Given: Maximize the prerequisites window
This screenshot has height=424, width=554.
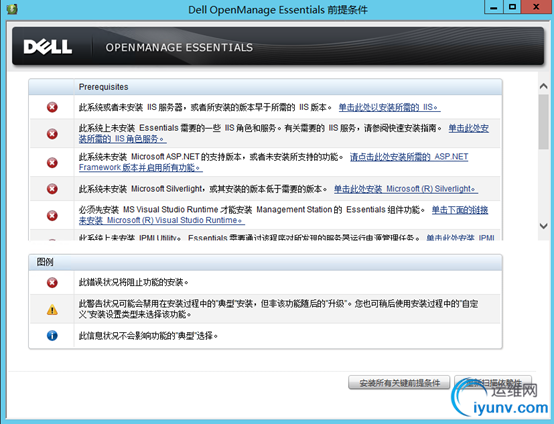Looking at the screenshot, I should [x=512, y=7].
